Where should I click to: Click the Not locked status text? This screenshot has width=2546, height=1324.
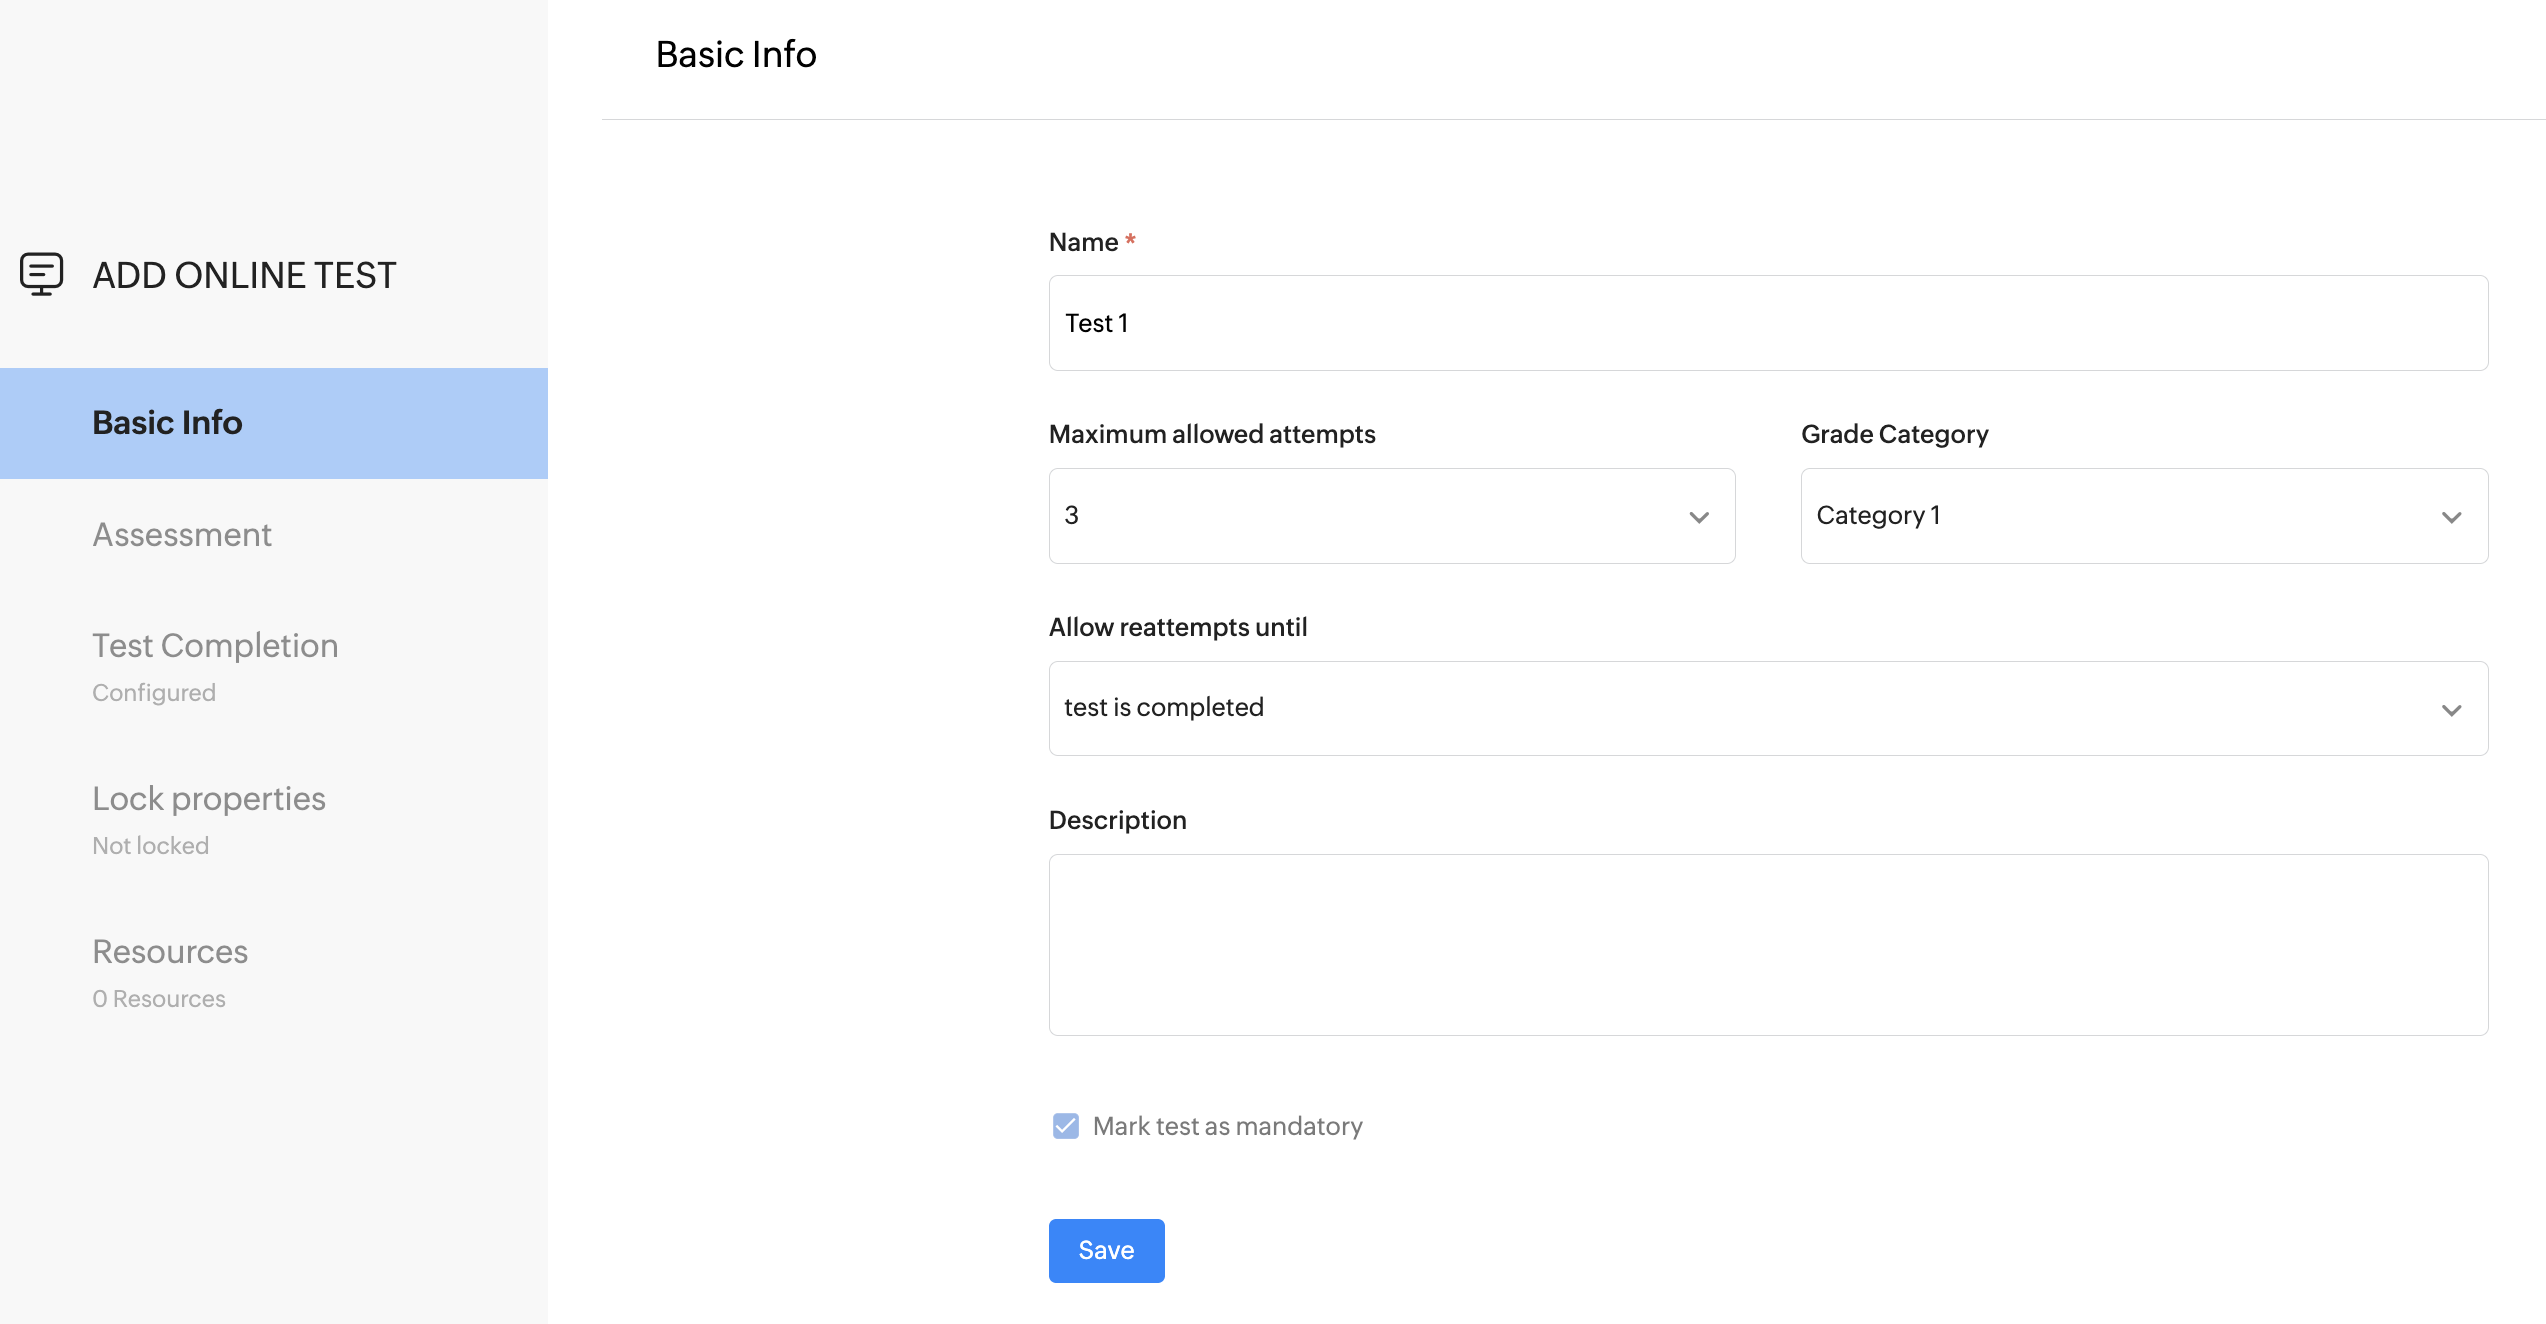(x=151, y=846)
